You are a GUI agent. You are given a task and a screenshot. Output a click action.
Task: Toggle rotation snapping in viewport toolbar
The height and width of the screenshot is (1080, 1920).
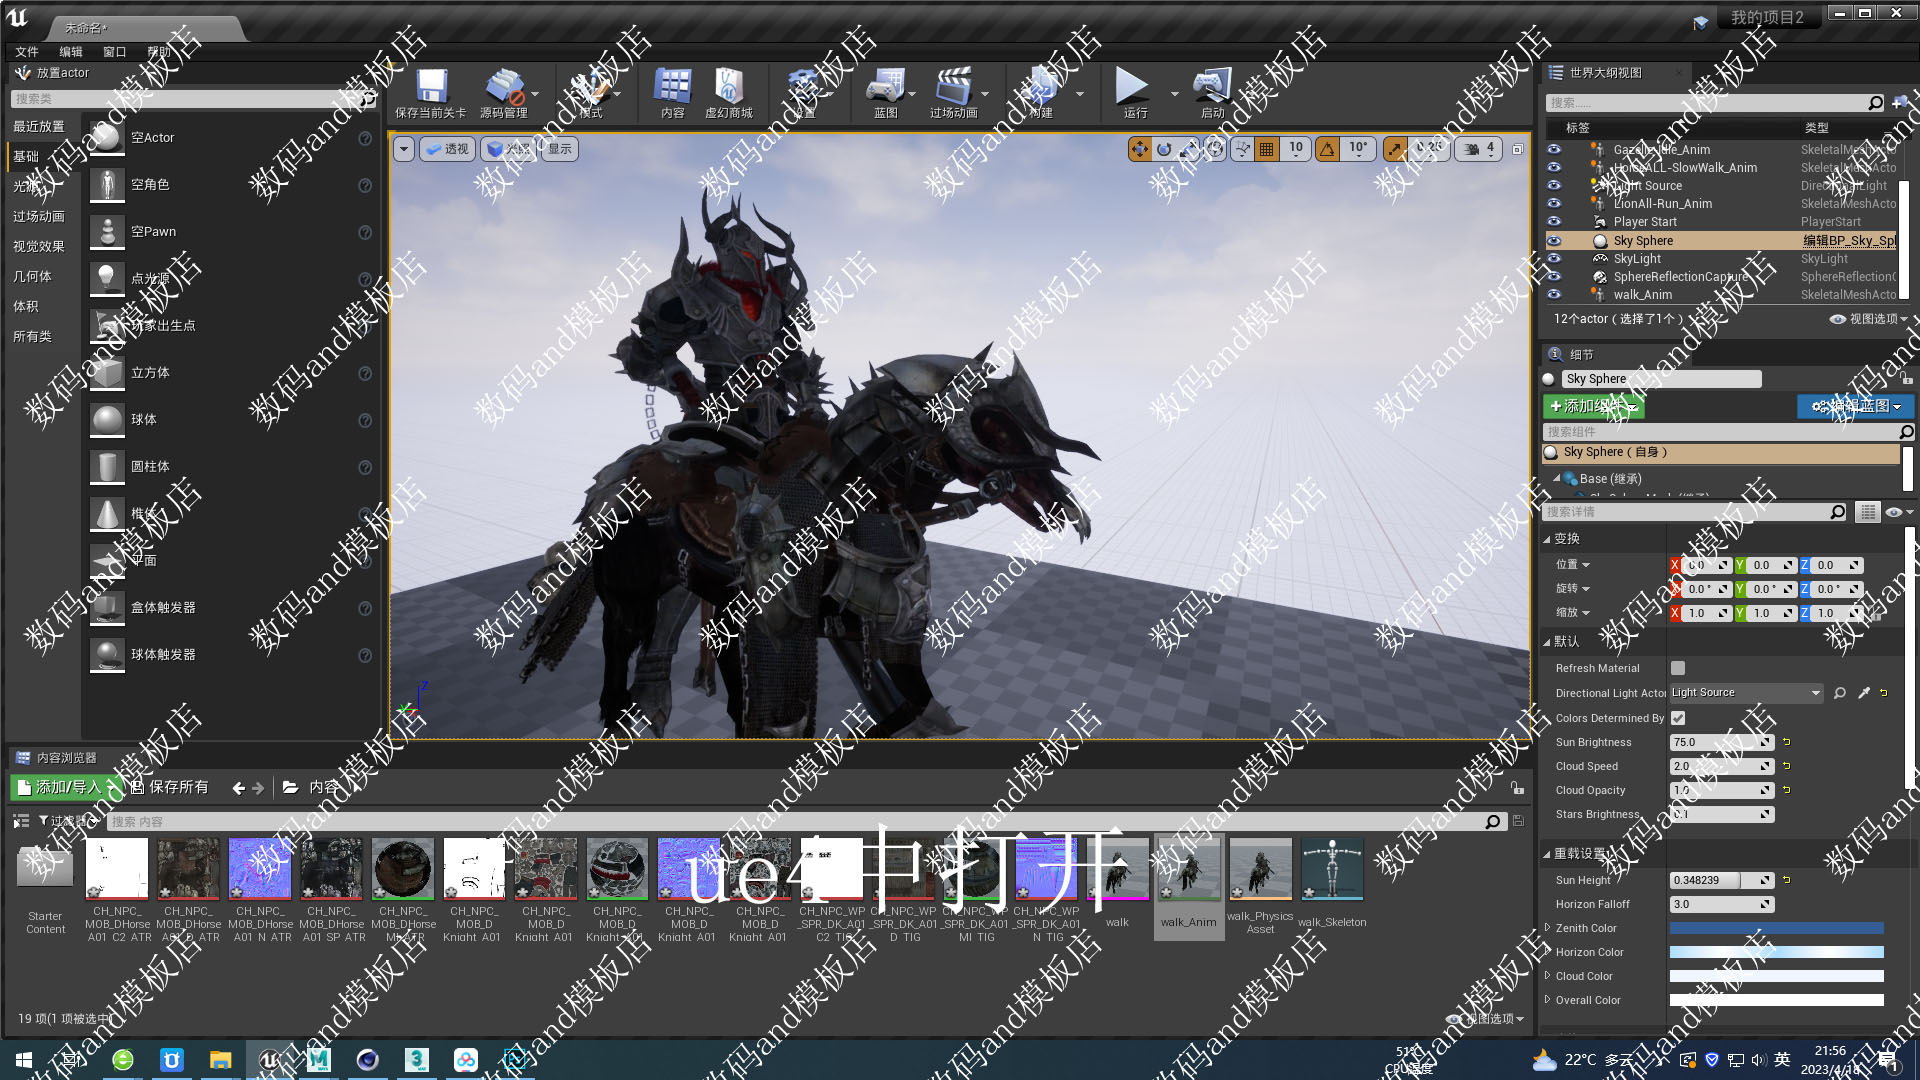(x=1327, y=149)
